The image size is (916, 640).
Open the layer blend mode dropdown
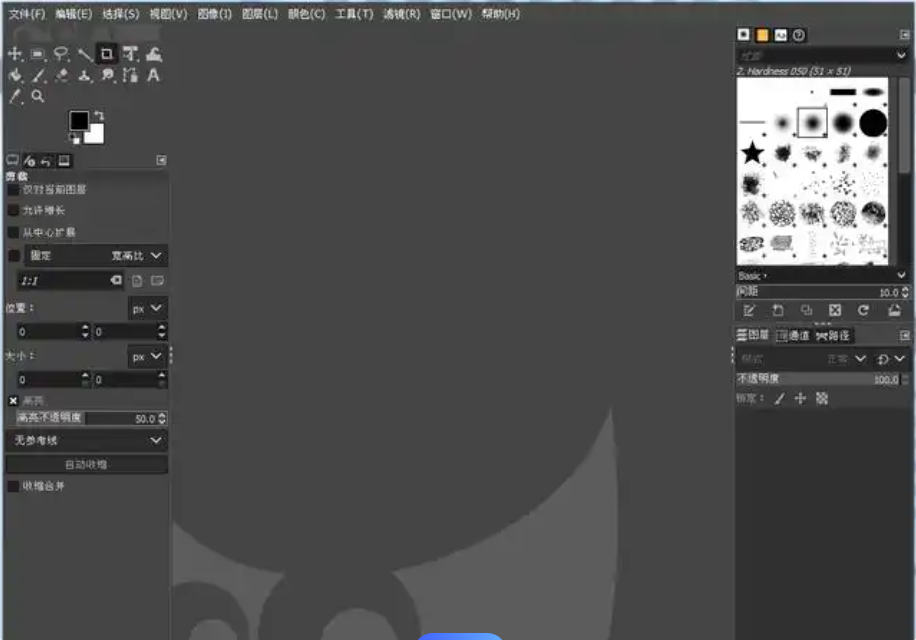(802, 359)
